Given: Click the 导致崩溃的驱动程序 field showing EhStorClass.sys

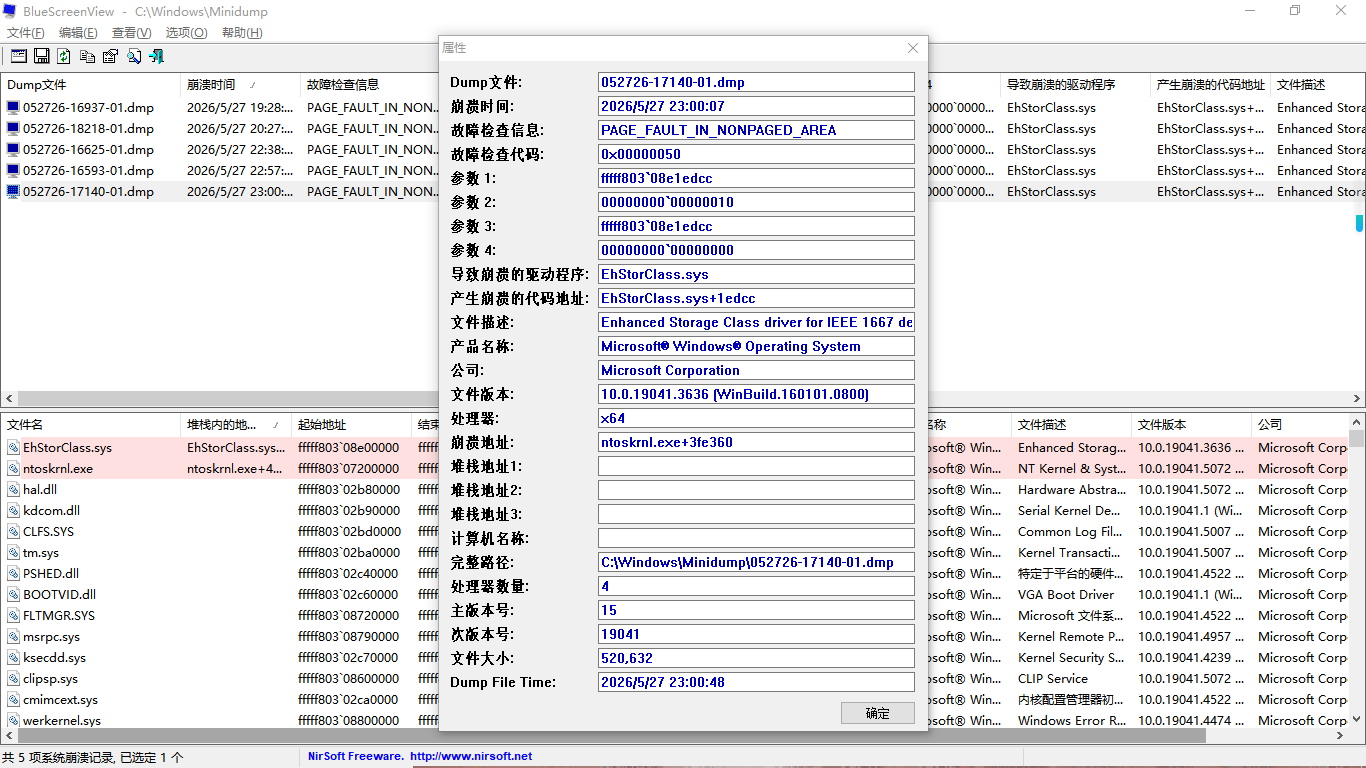Looking at the screenshot, I should (x=756, y=274).
